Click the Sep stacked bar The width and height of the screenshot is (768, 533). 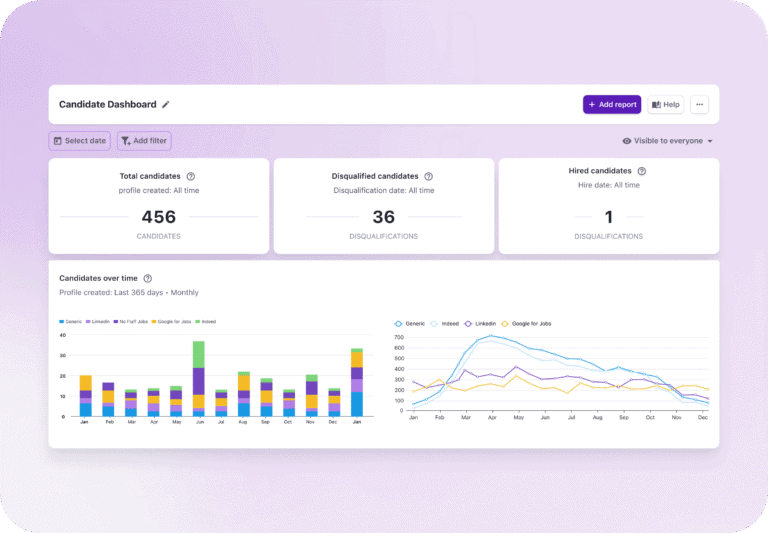[x=266, y=397]
